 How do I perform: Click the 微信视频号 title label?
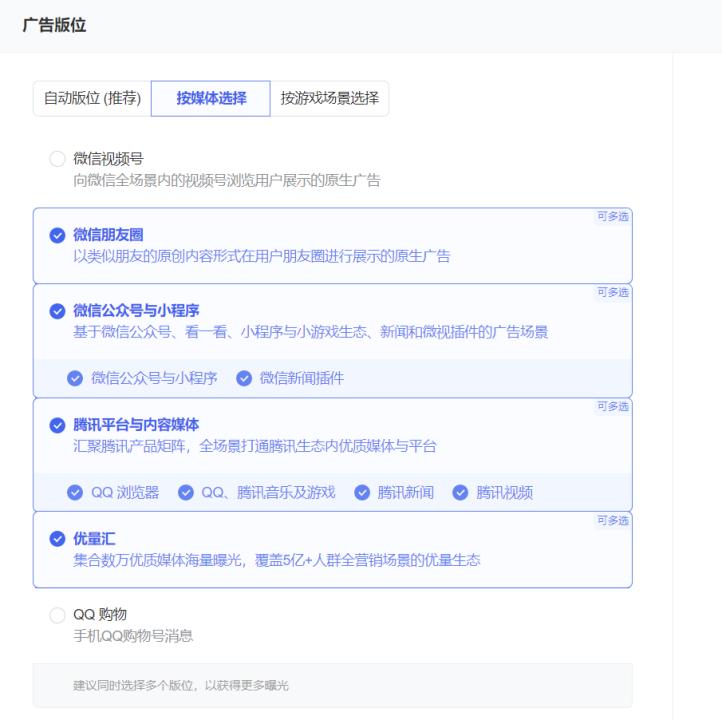[108, 159]
